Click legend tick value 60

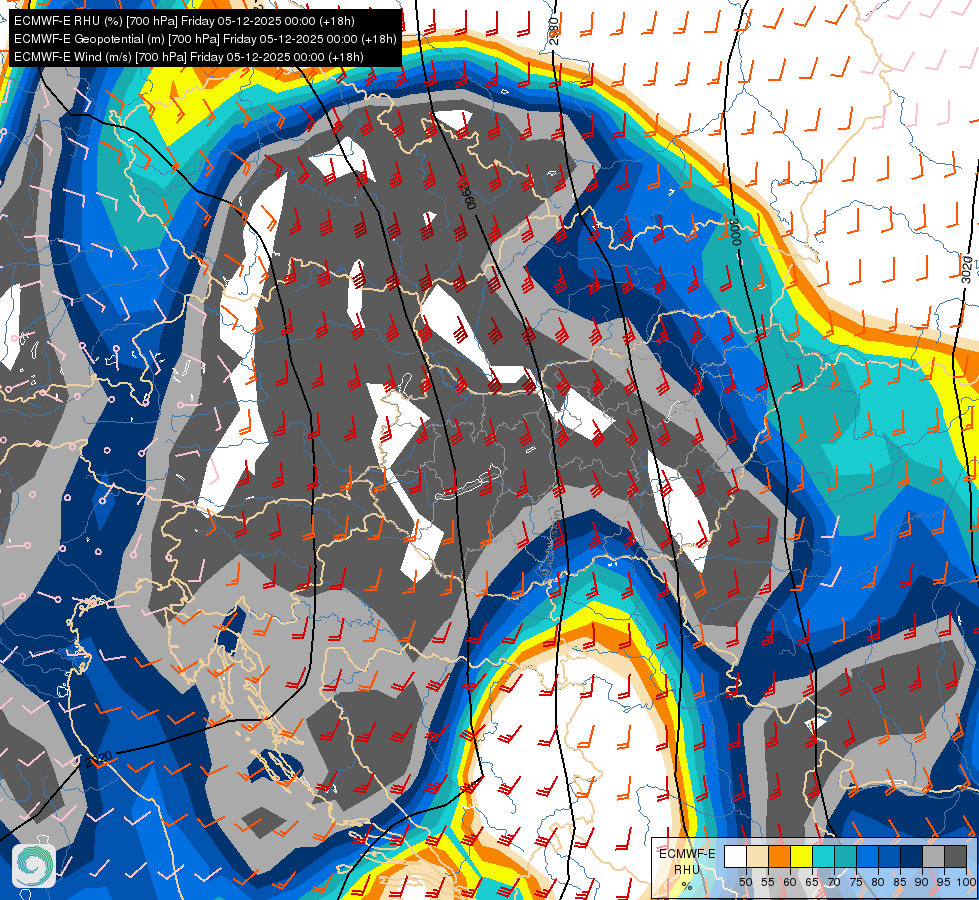790,882
